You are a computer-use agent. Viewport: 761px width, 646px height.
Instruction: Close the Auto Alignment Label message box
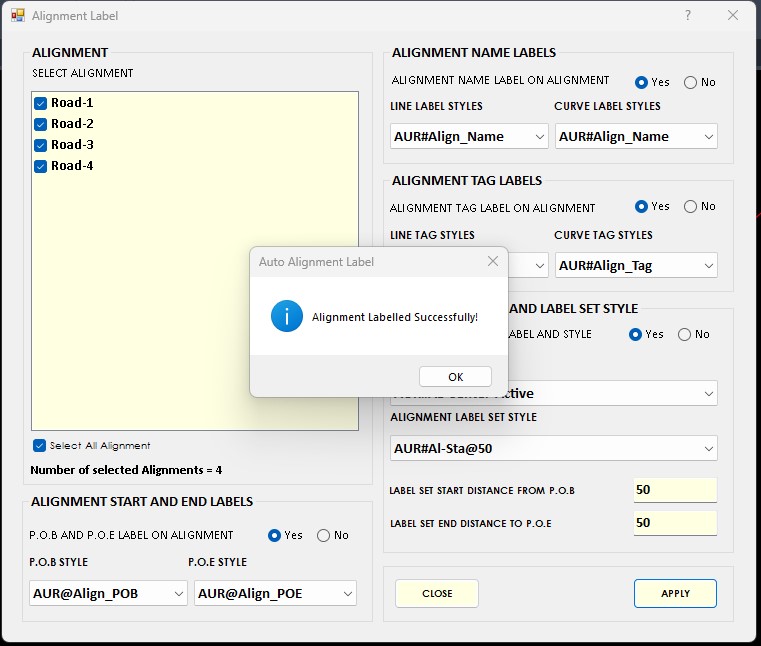492,261
